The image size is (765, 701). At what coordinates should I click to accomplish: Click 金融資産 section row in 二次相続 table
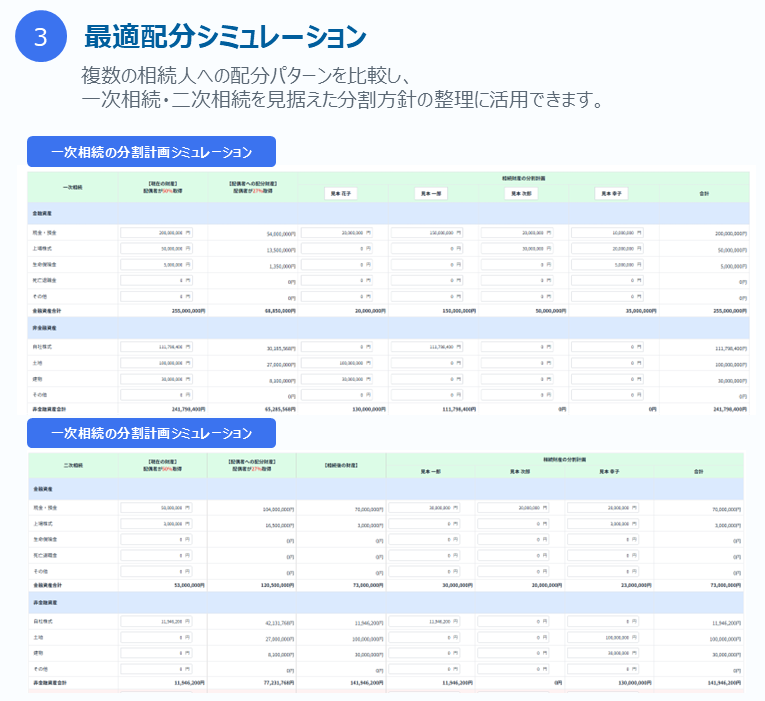point(386,489)
